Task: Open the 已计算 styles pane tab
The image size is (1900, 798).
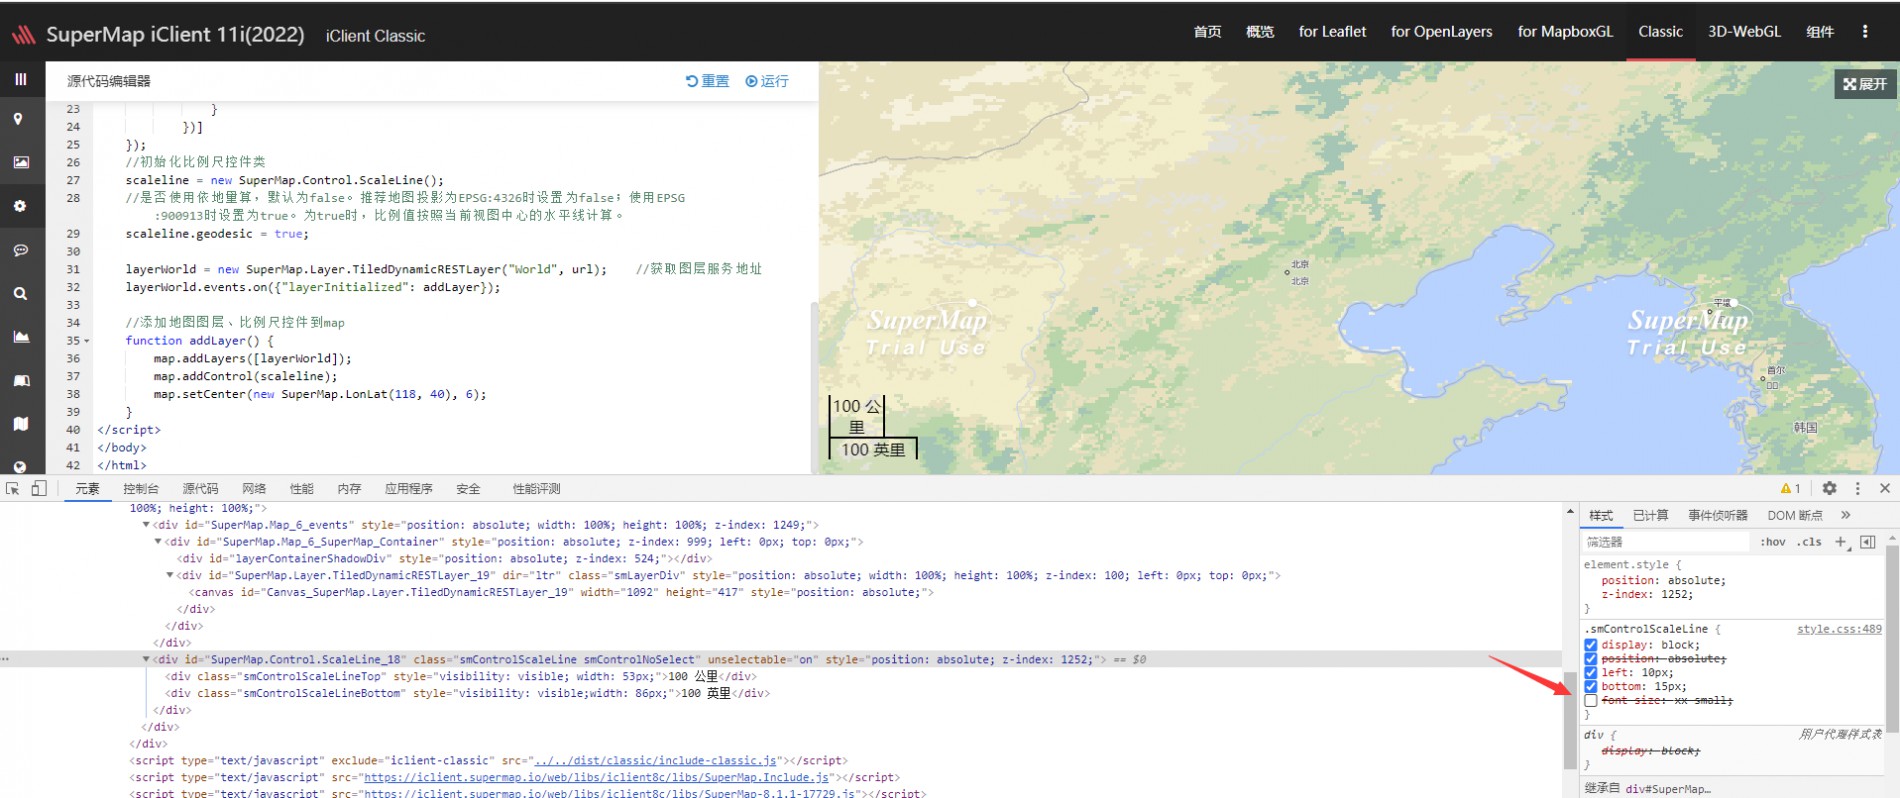Action: (1651, 515)
